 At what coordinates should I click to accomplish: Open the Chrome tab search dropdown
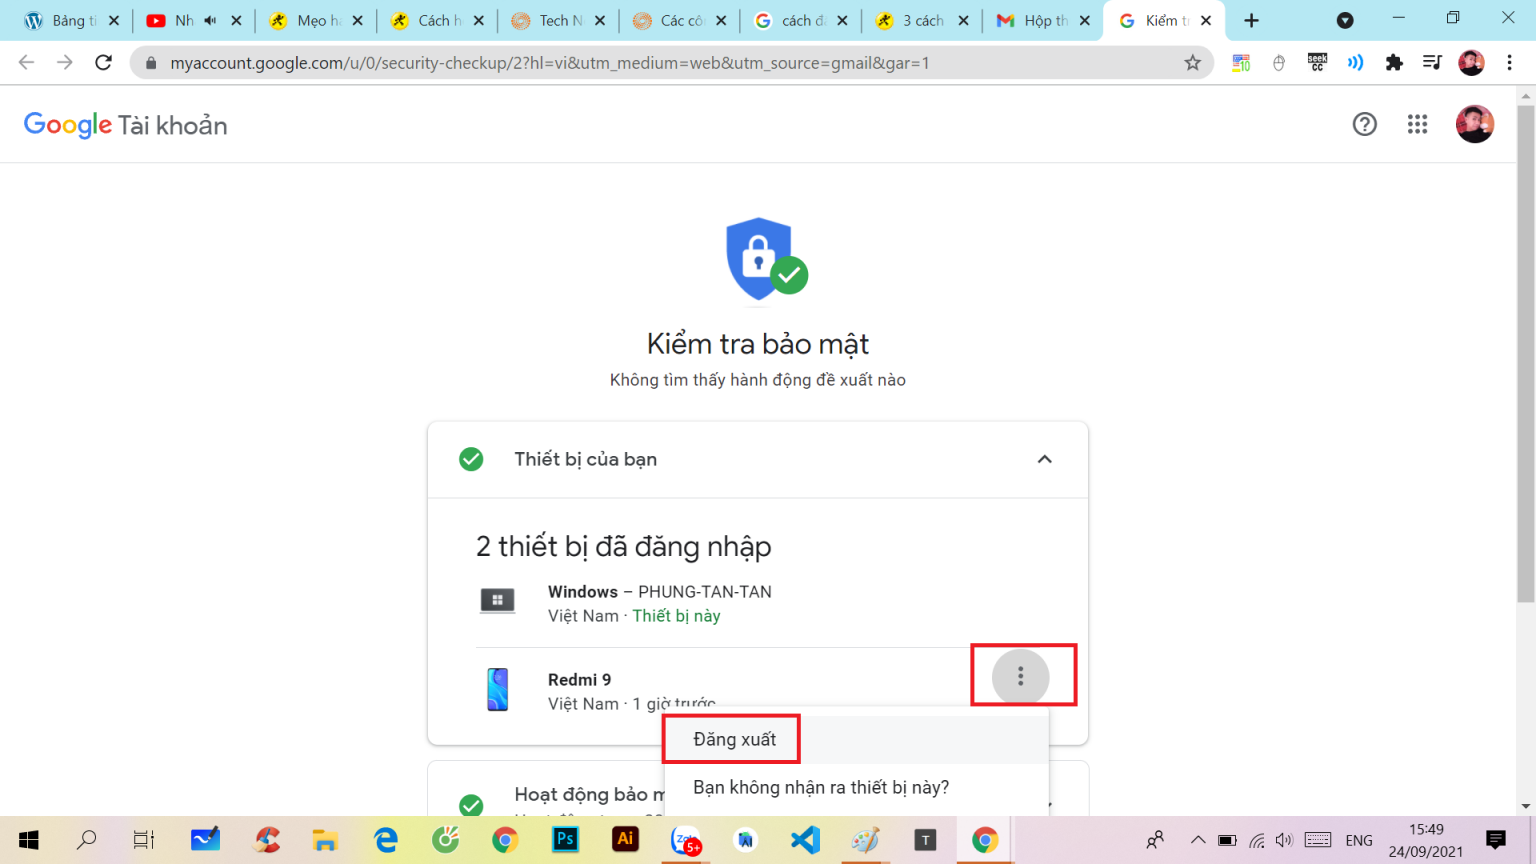(x=1345, y=20)
